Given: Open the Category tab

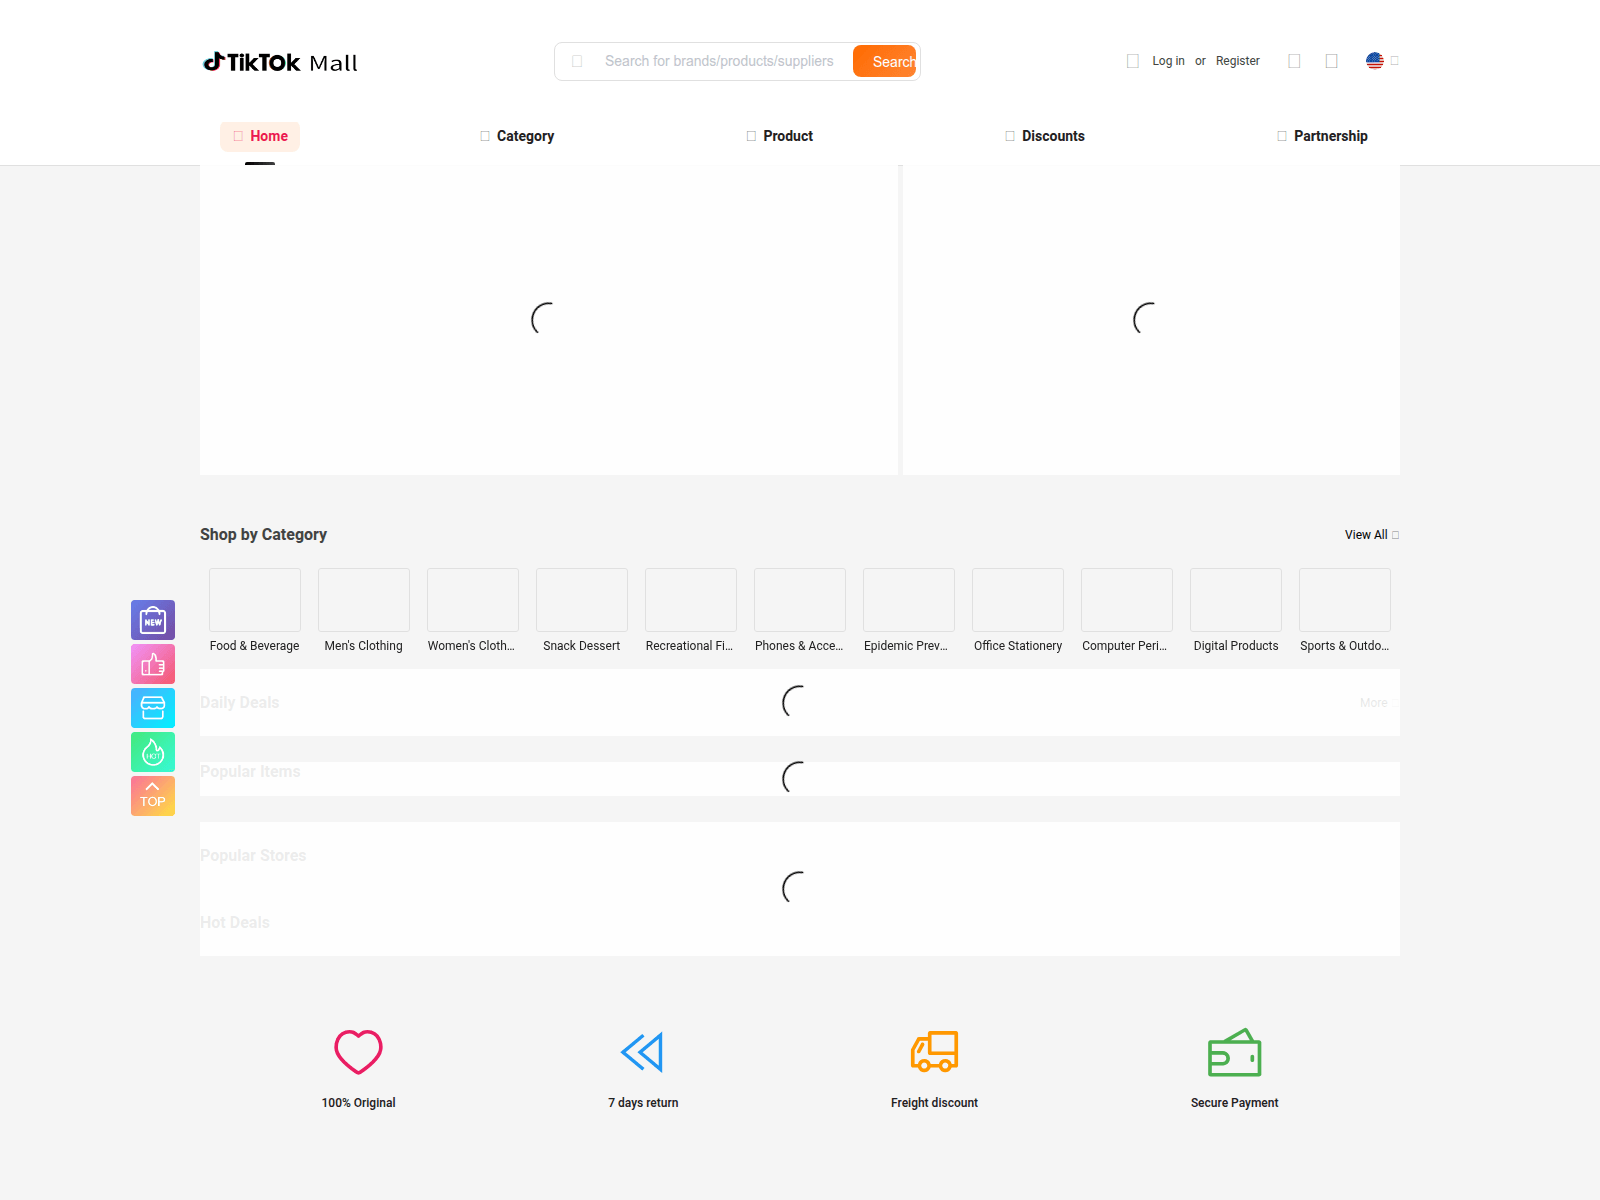Looking at the screenshot, I should pyautogui.click(x=517, y=136).
